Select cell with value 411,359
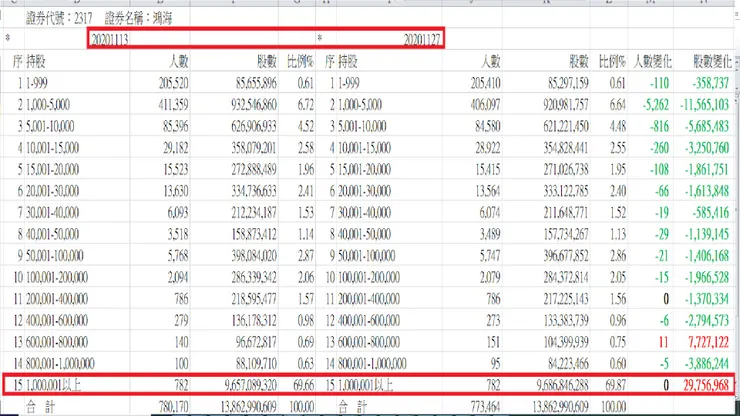 coord(173,105)
